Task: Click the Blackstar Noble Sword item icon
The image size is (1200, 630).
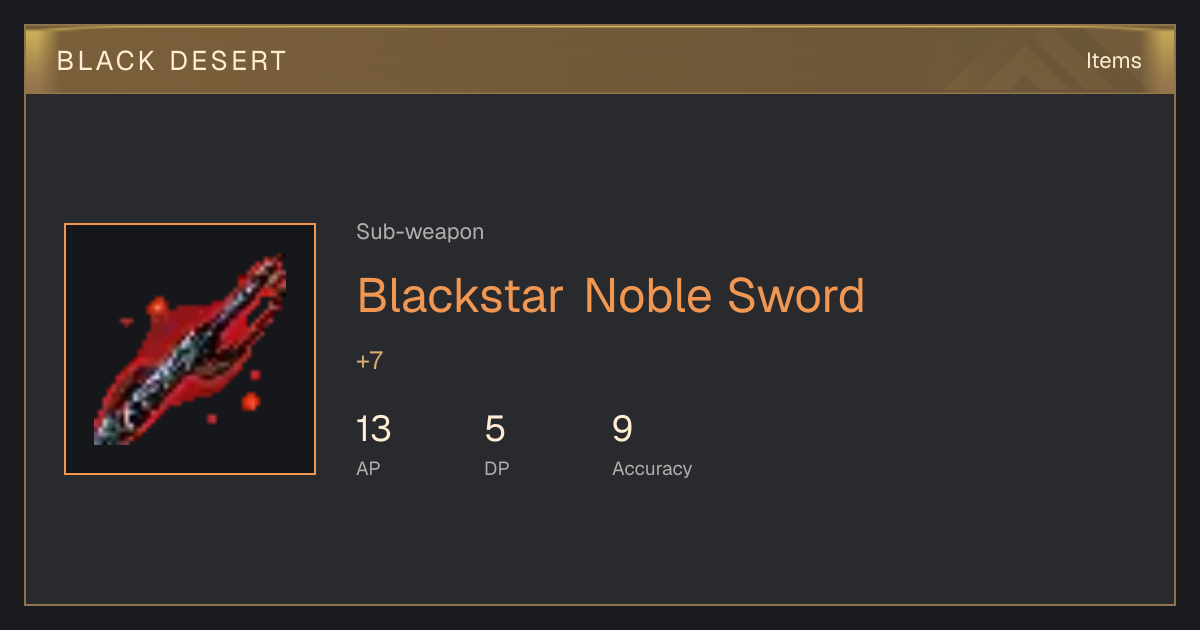Action: [190, 349]
